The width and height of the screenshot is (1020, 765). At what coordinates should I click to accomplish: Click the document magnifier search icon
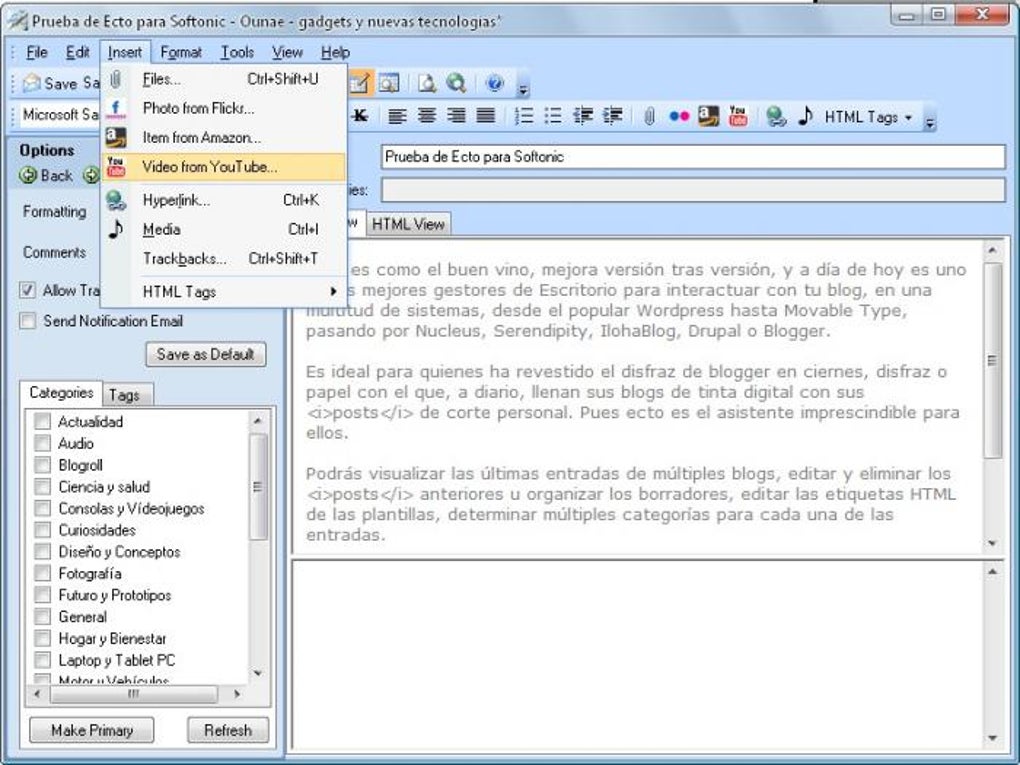point(427,83)
